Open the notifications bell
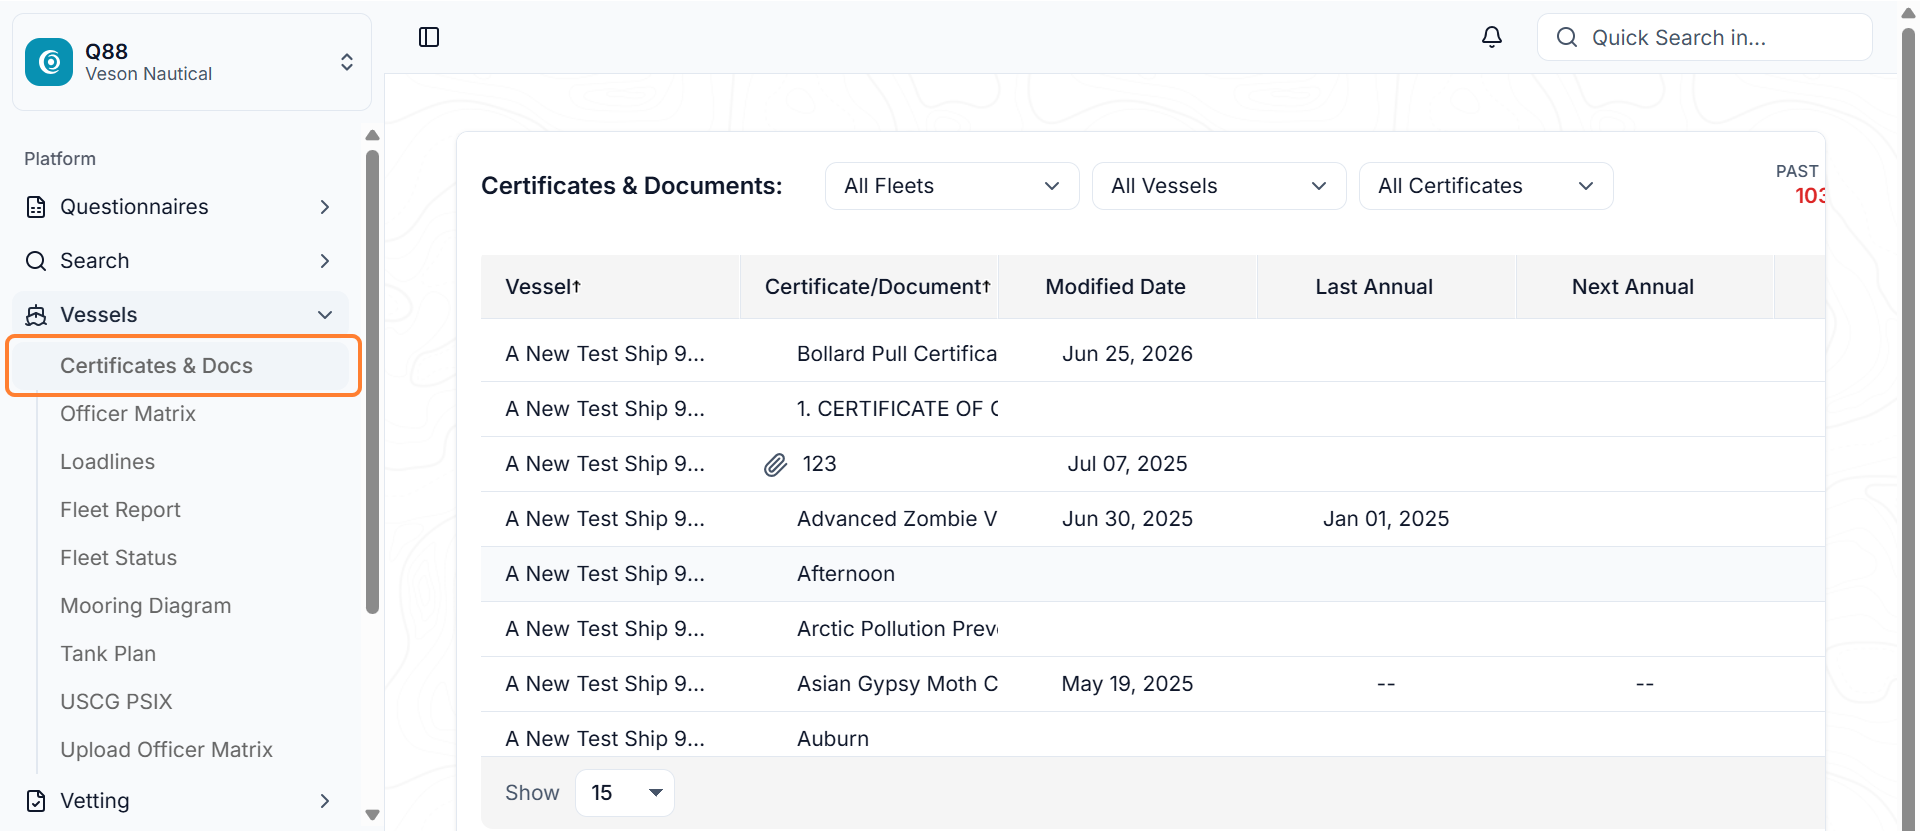 click(1492, 37)
